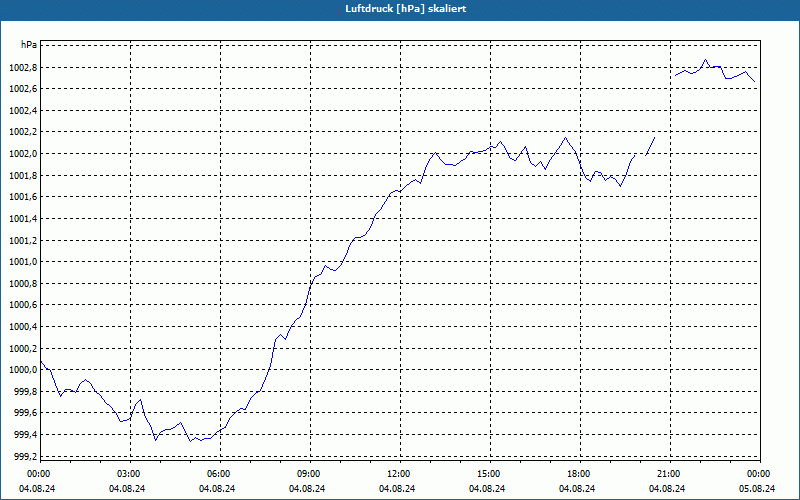Pick the 15:00 time label
Image resolution: width=800 pixels, height=500 pixels.
tap(488, 474)
